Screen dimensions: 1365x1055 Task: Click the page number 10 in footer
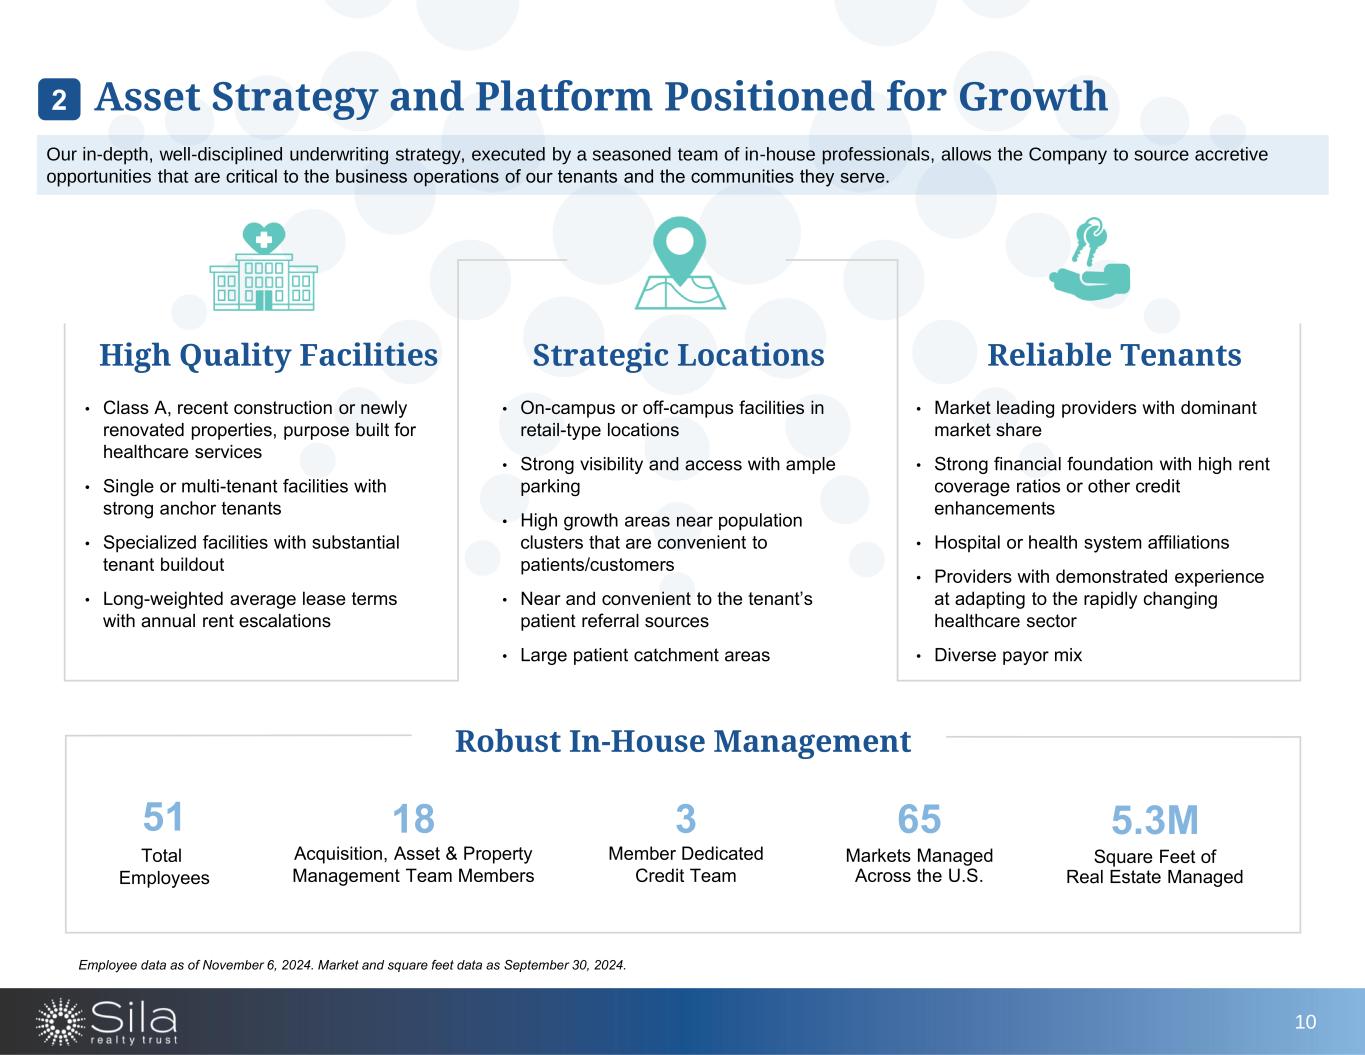pyautogui.click(x=1305, y=1021)
